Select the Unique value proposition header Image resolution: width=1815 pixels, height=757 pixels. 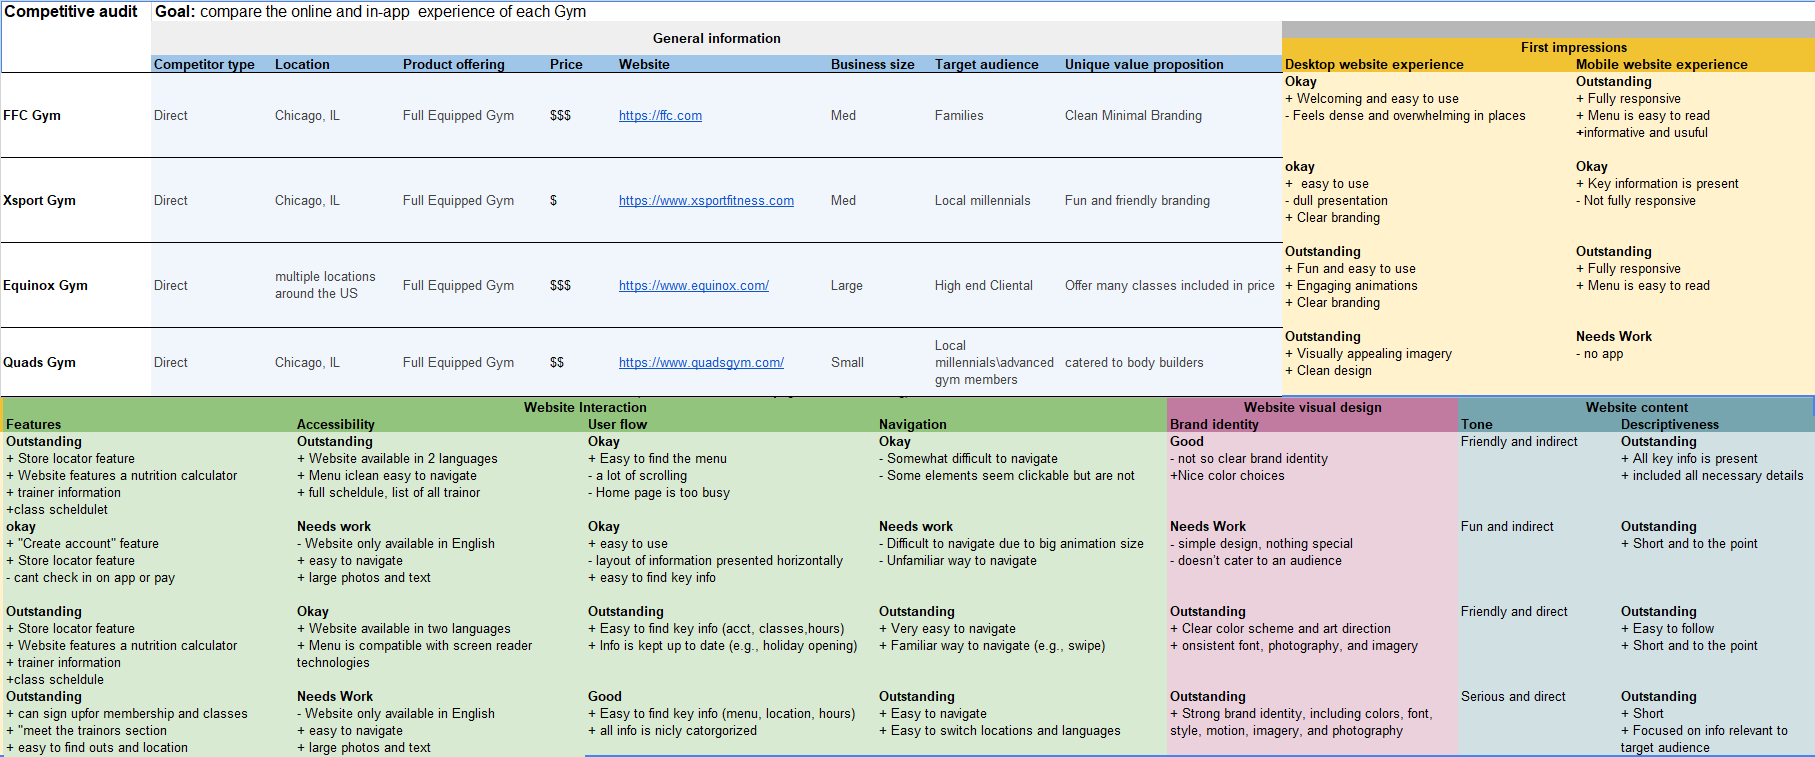1144,64
